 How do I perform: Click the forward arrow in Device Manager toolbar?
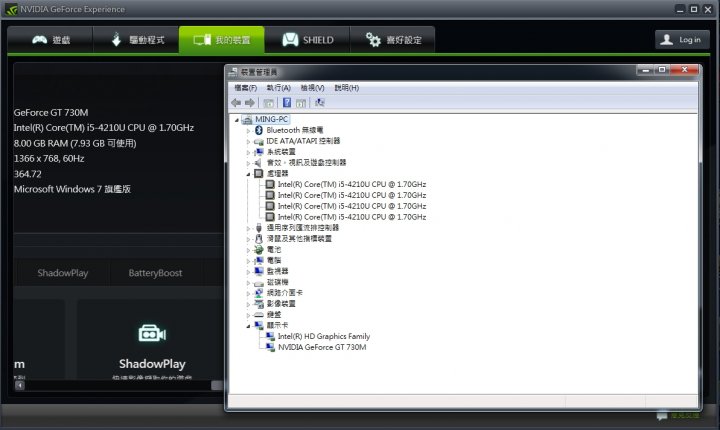point(250,102)
